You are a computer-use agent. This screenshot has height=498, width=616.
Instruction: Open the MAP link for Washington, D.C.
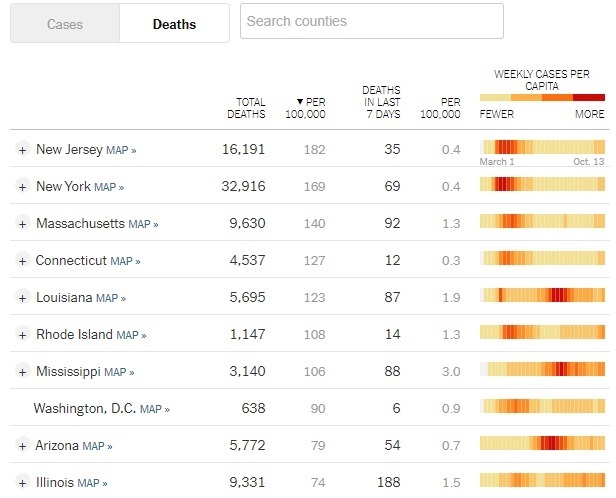tap(154, 409)
